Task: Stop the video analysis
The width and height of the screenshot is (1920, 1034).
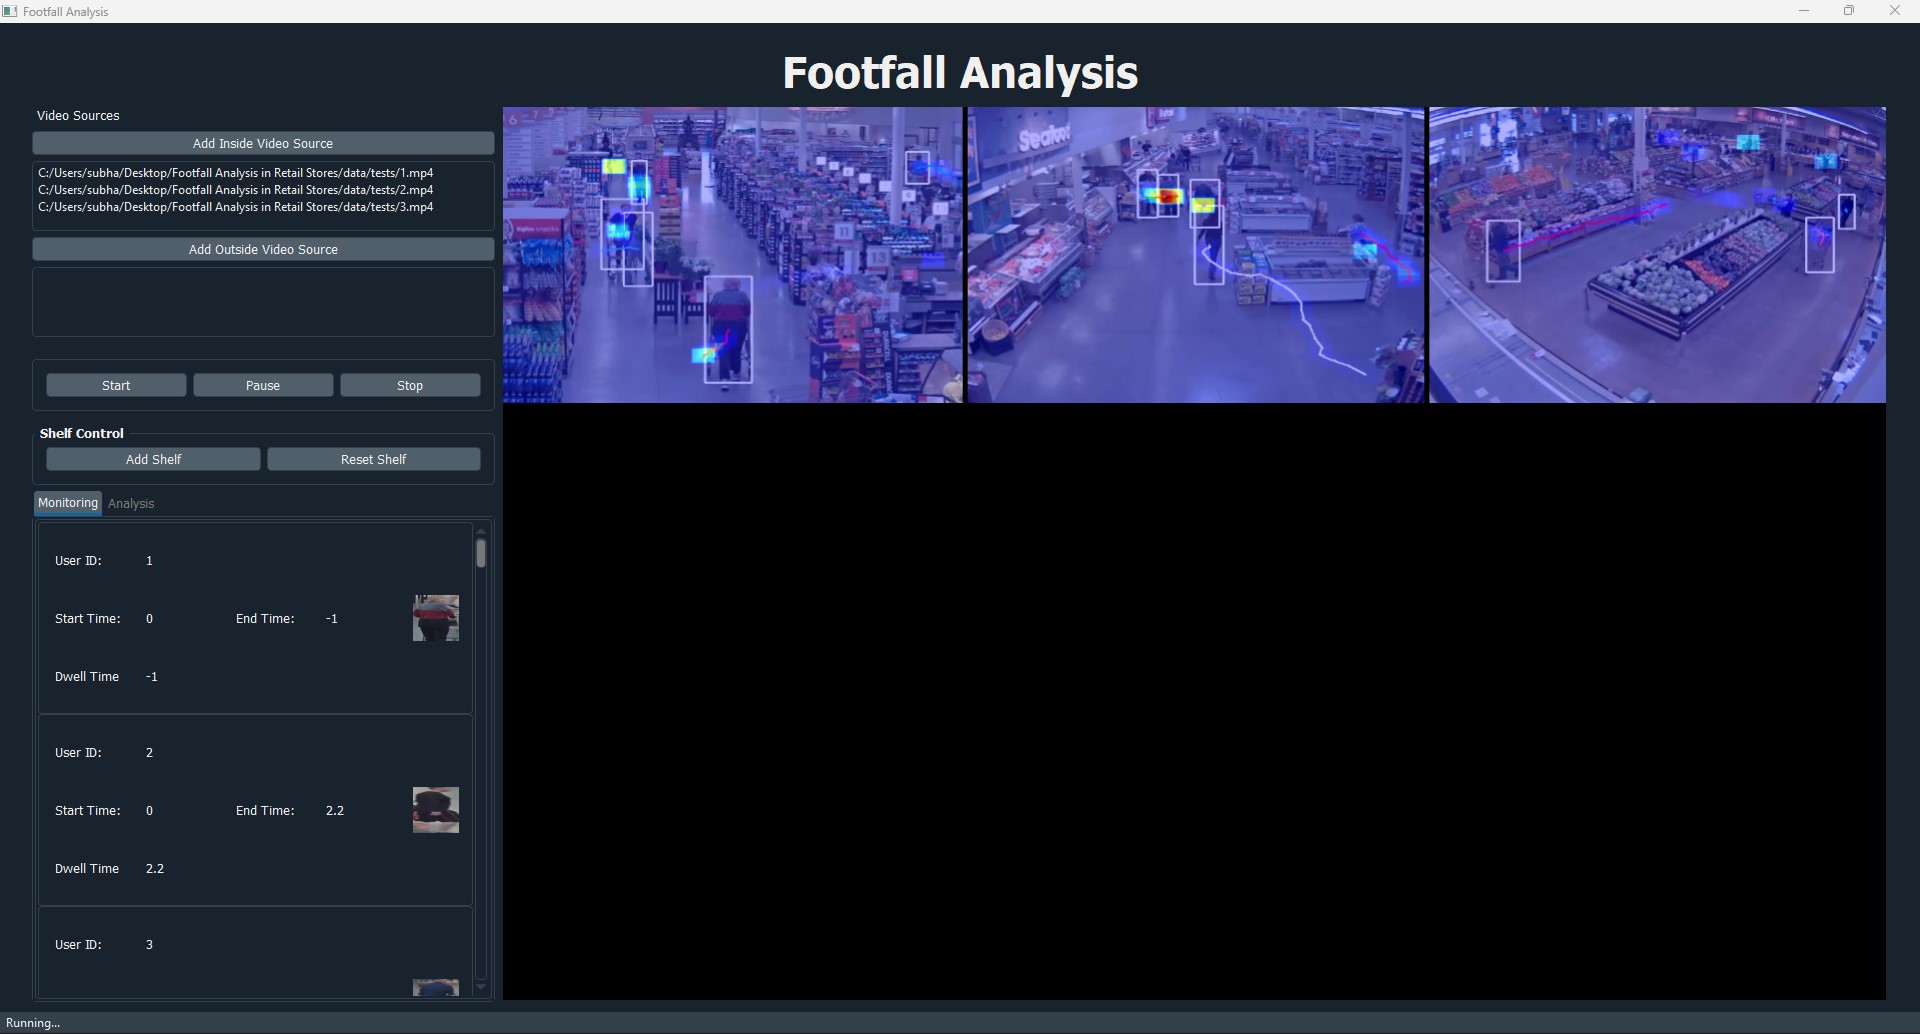Action: pos(410,385)
